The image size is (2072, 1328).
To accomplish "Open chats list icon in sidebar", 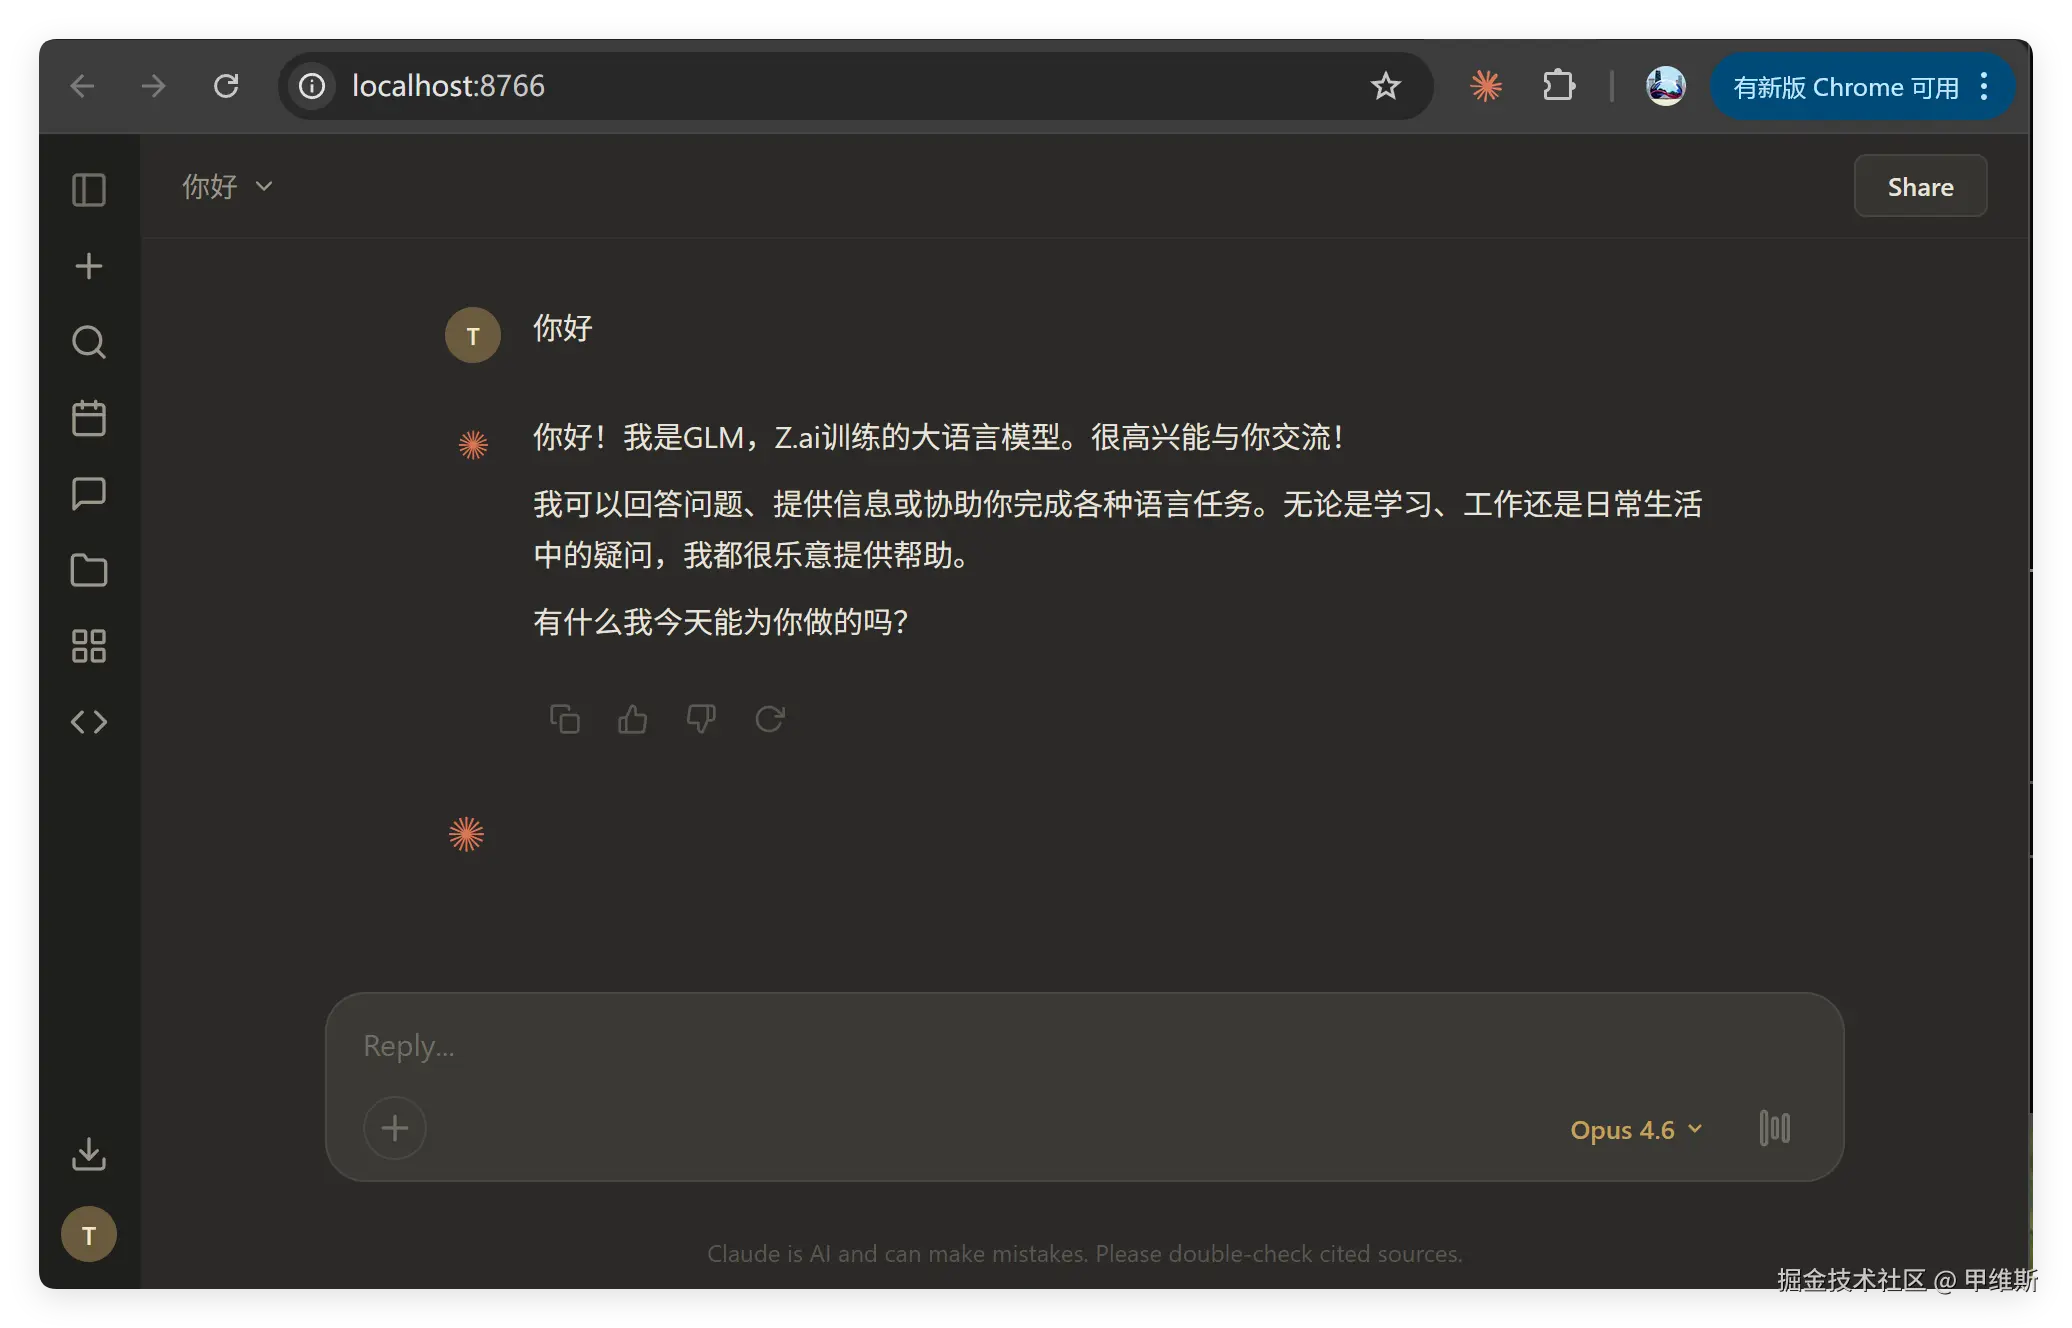I will pos(89,493).
